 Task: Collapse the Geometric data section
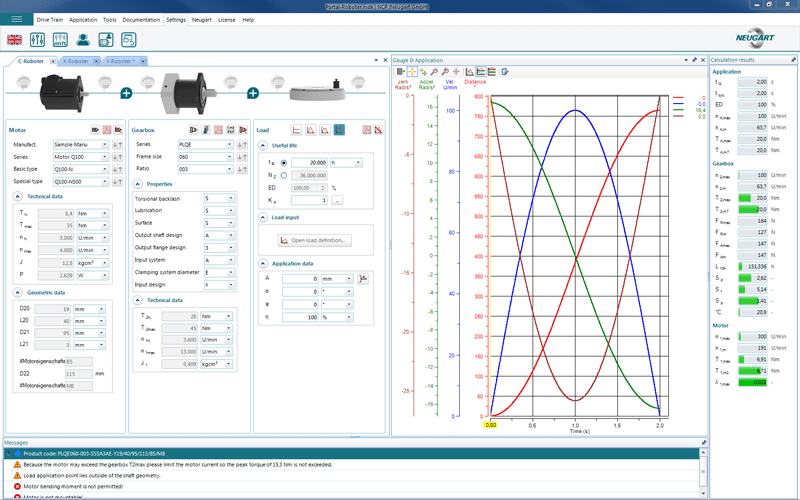click(17, 293)
